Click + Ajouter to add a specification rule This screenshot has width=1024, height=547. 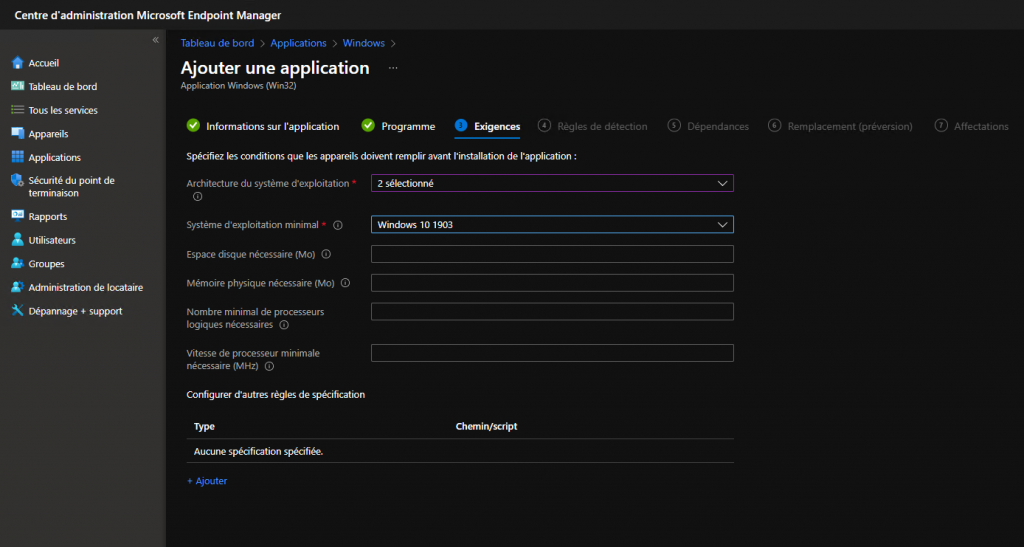tap(207, 481)
